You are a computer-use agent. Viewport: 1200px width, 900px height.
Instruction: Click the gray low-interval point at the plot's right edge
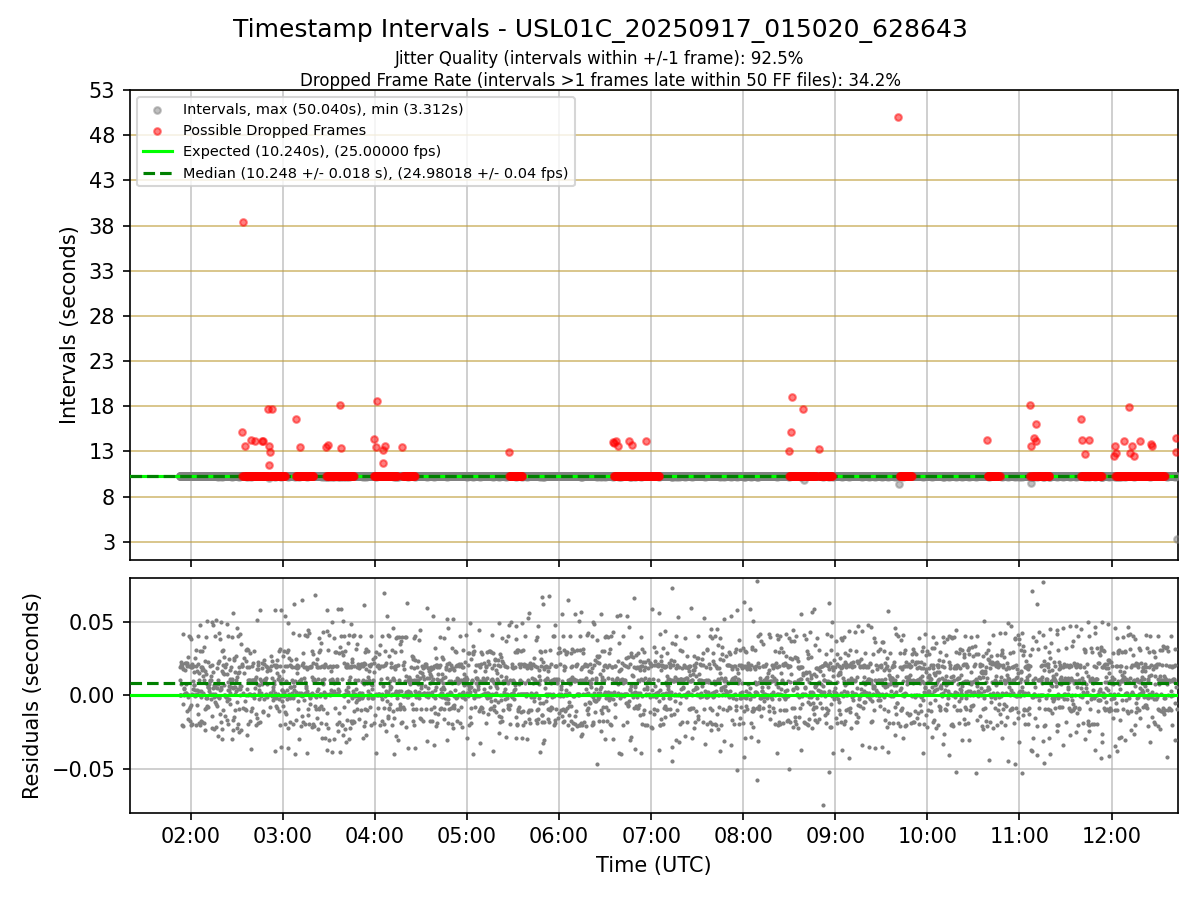tap(1176, 539)
